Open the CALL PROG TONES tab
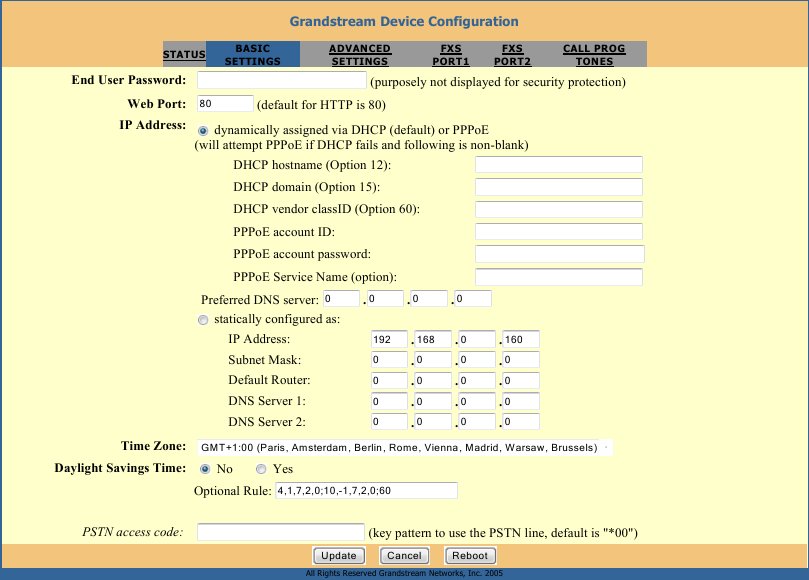Viewport: 809px width, 580px height. tap(594, 54)
